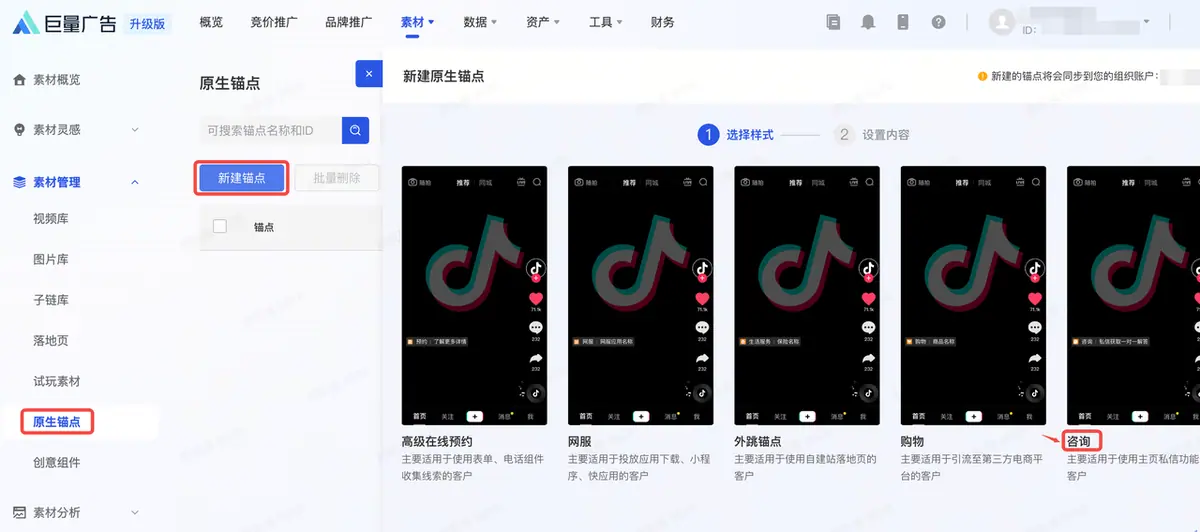The image size is (1200, 532).
Task: Click the 咨询 title text
Action: pyautogui.click(x=1078, y=441)
